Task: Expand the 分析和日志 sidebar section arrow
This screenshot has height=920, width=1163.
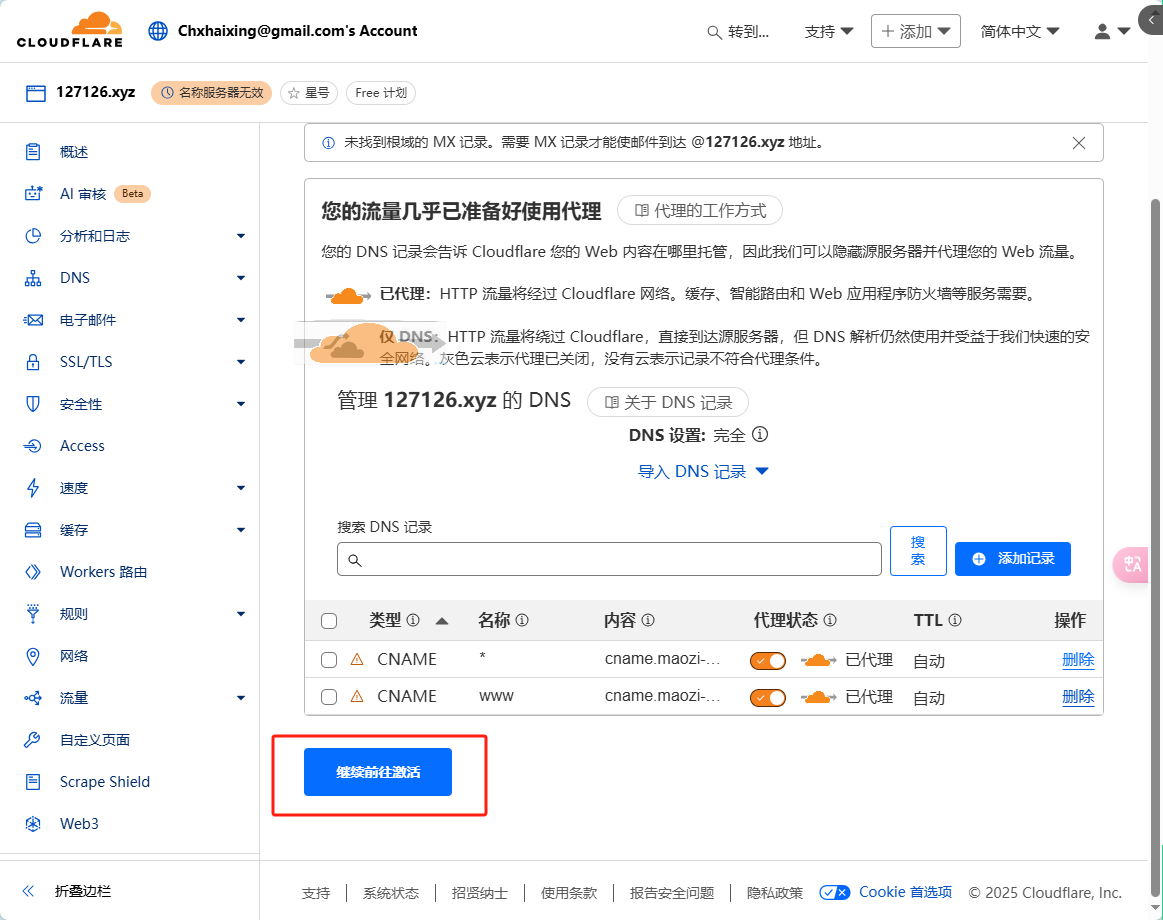Action: click(x=240, y=236)
